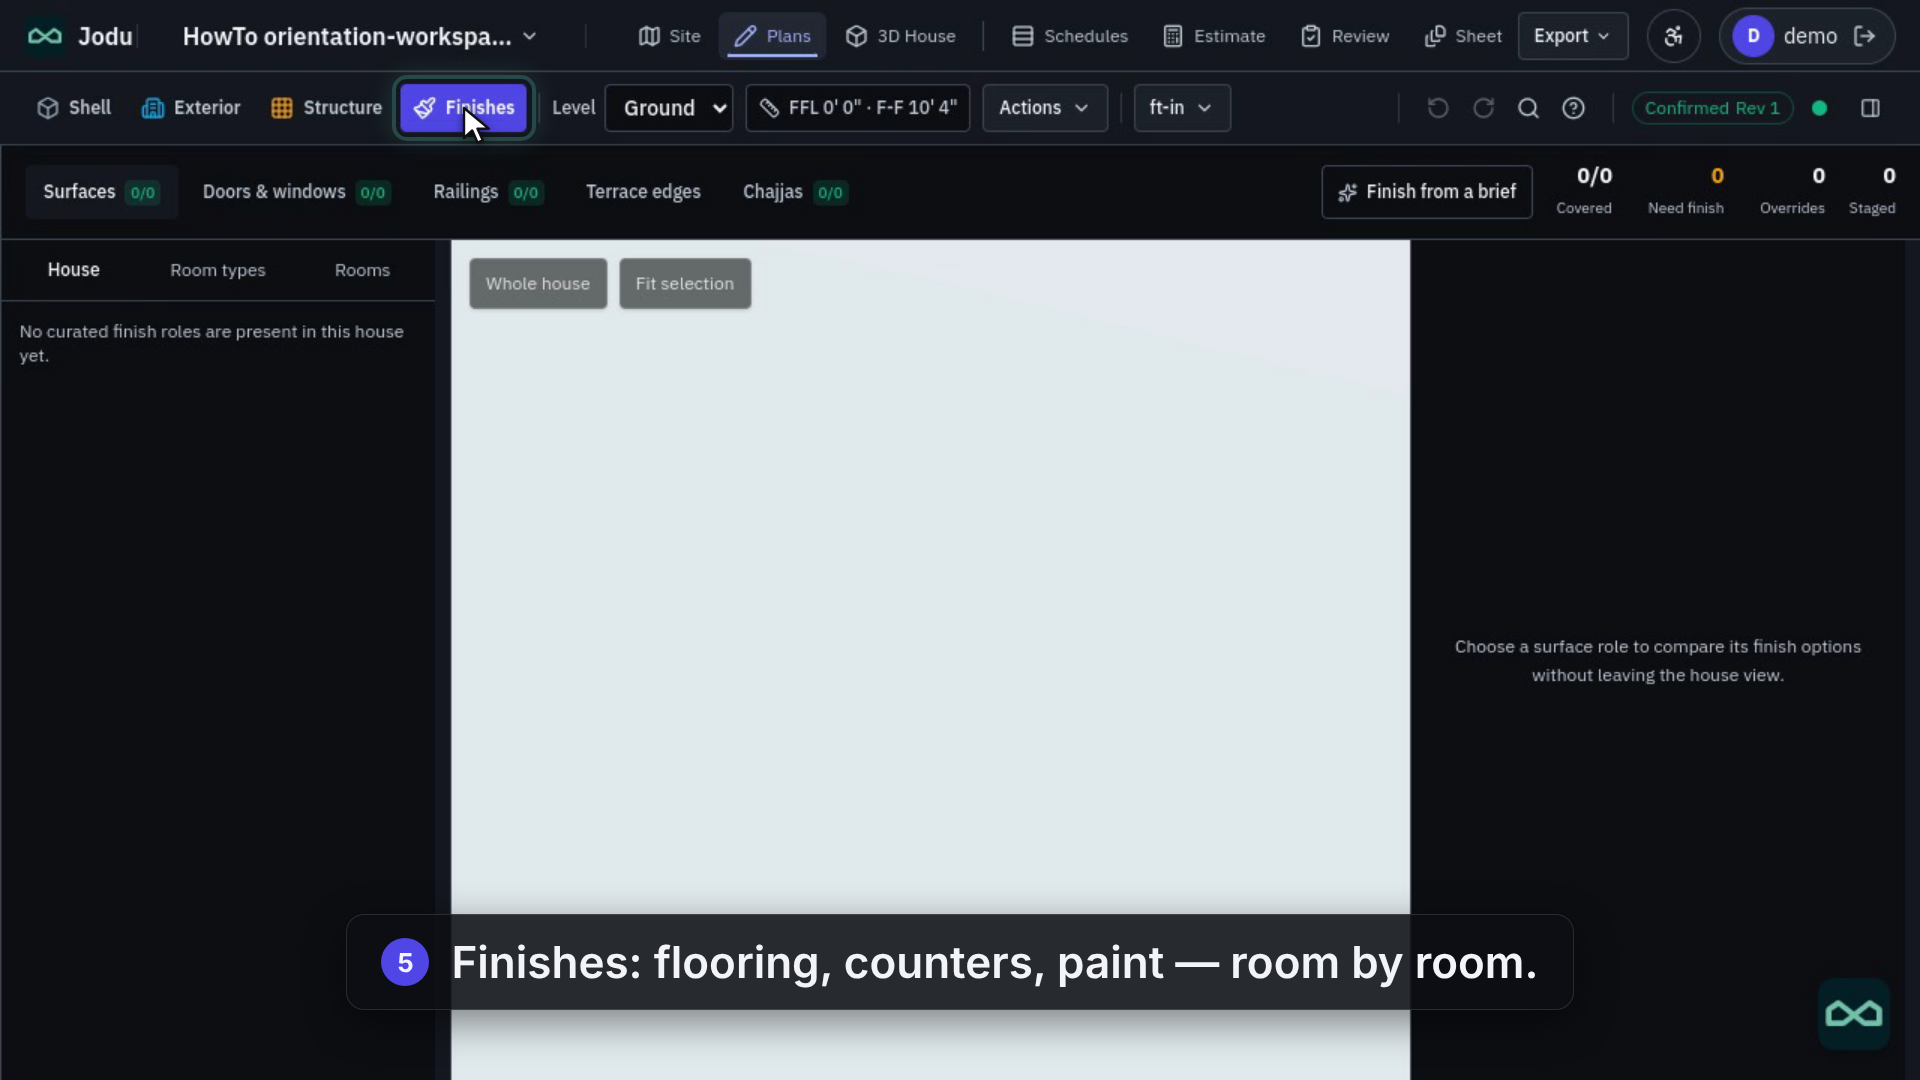Open the Ground level dropdown
Image resolution: width=1920 pixels, height=1080 pixels.
click(x=669, y=108)
